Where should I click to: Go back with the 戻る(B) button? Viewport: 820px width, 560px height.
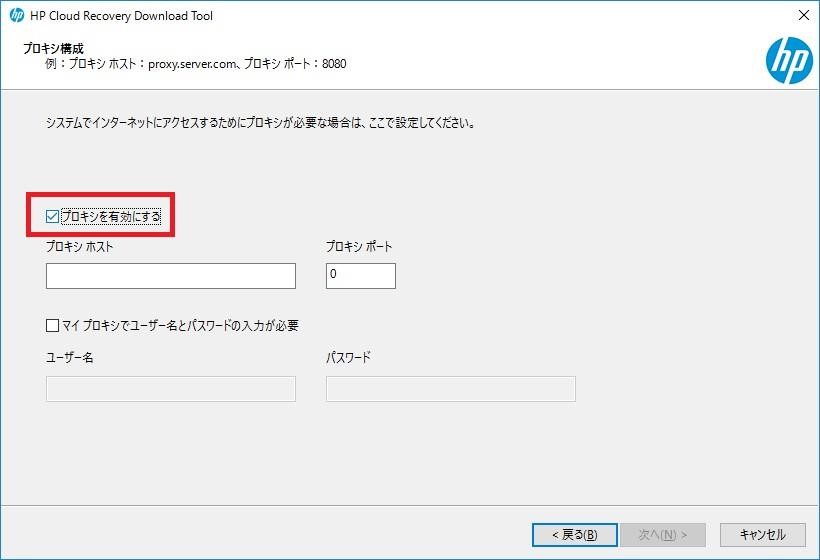(575, 535)
